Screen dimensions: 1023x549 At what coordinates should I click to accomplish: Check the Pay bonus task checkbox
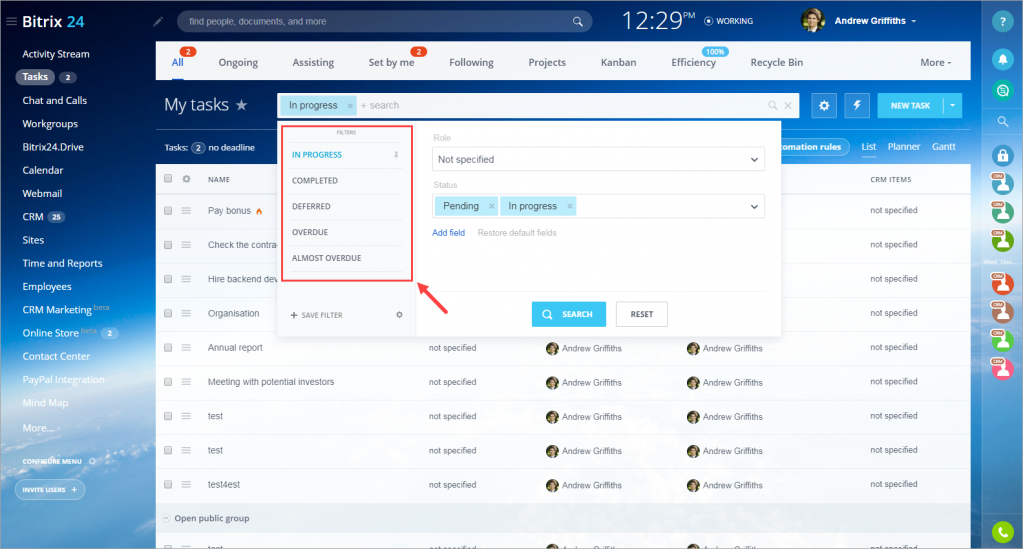(168, 210)
